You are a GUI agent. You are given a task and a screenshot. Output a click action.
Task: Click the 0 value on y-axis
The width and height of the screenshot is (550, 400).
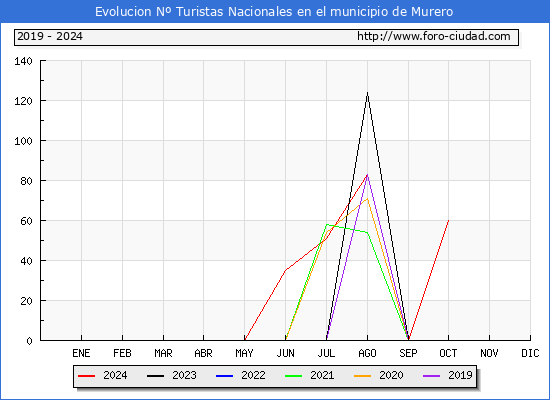click(x=29, y=341)
